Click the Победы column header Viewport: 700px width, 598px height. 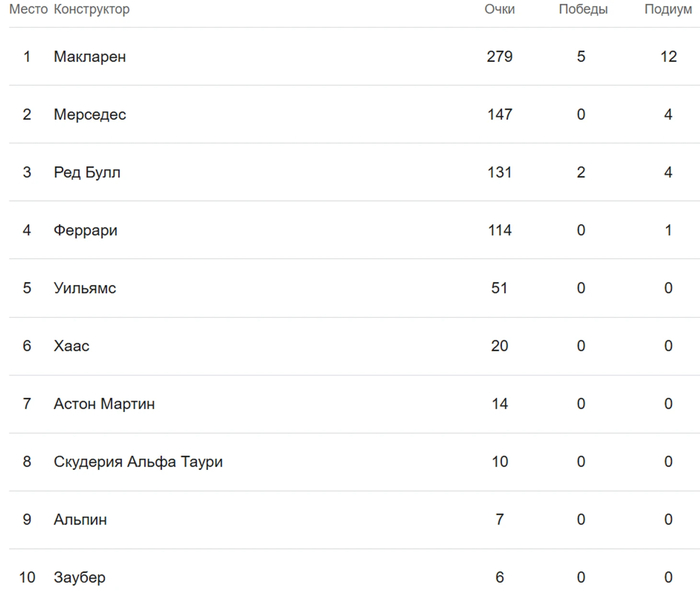point(582,10)
